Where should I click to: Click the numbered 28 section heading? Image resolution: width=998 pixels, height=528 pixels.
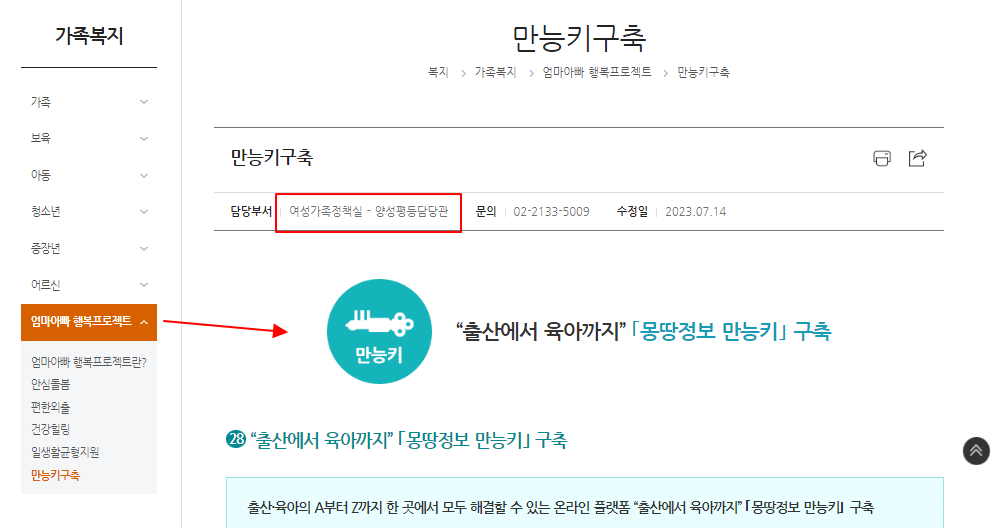point(397,440)
